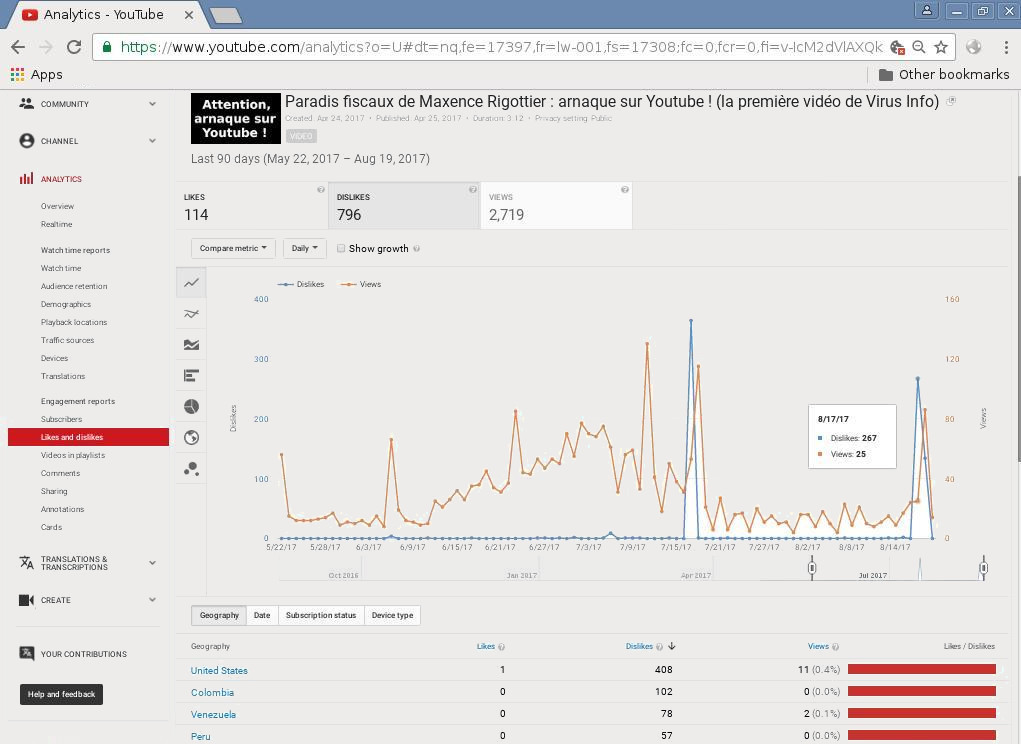Click the Your Contributions icon
Image resolution: width=1021 pixels, height=744 pixels.
point(27,654)
